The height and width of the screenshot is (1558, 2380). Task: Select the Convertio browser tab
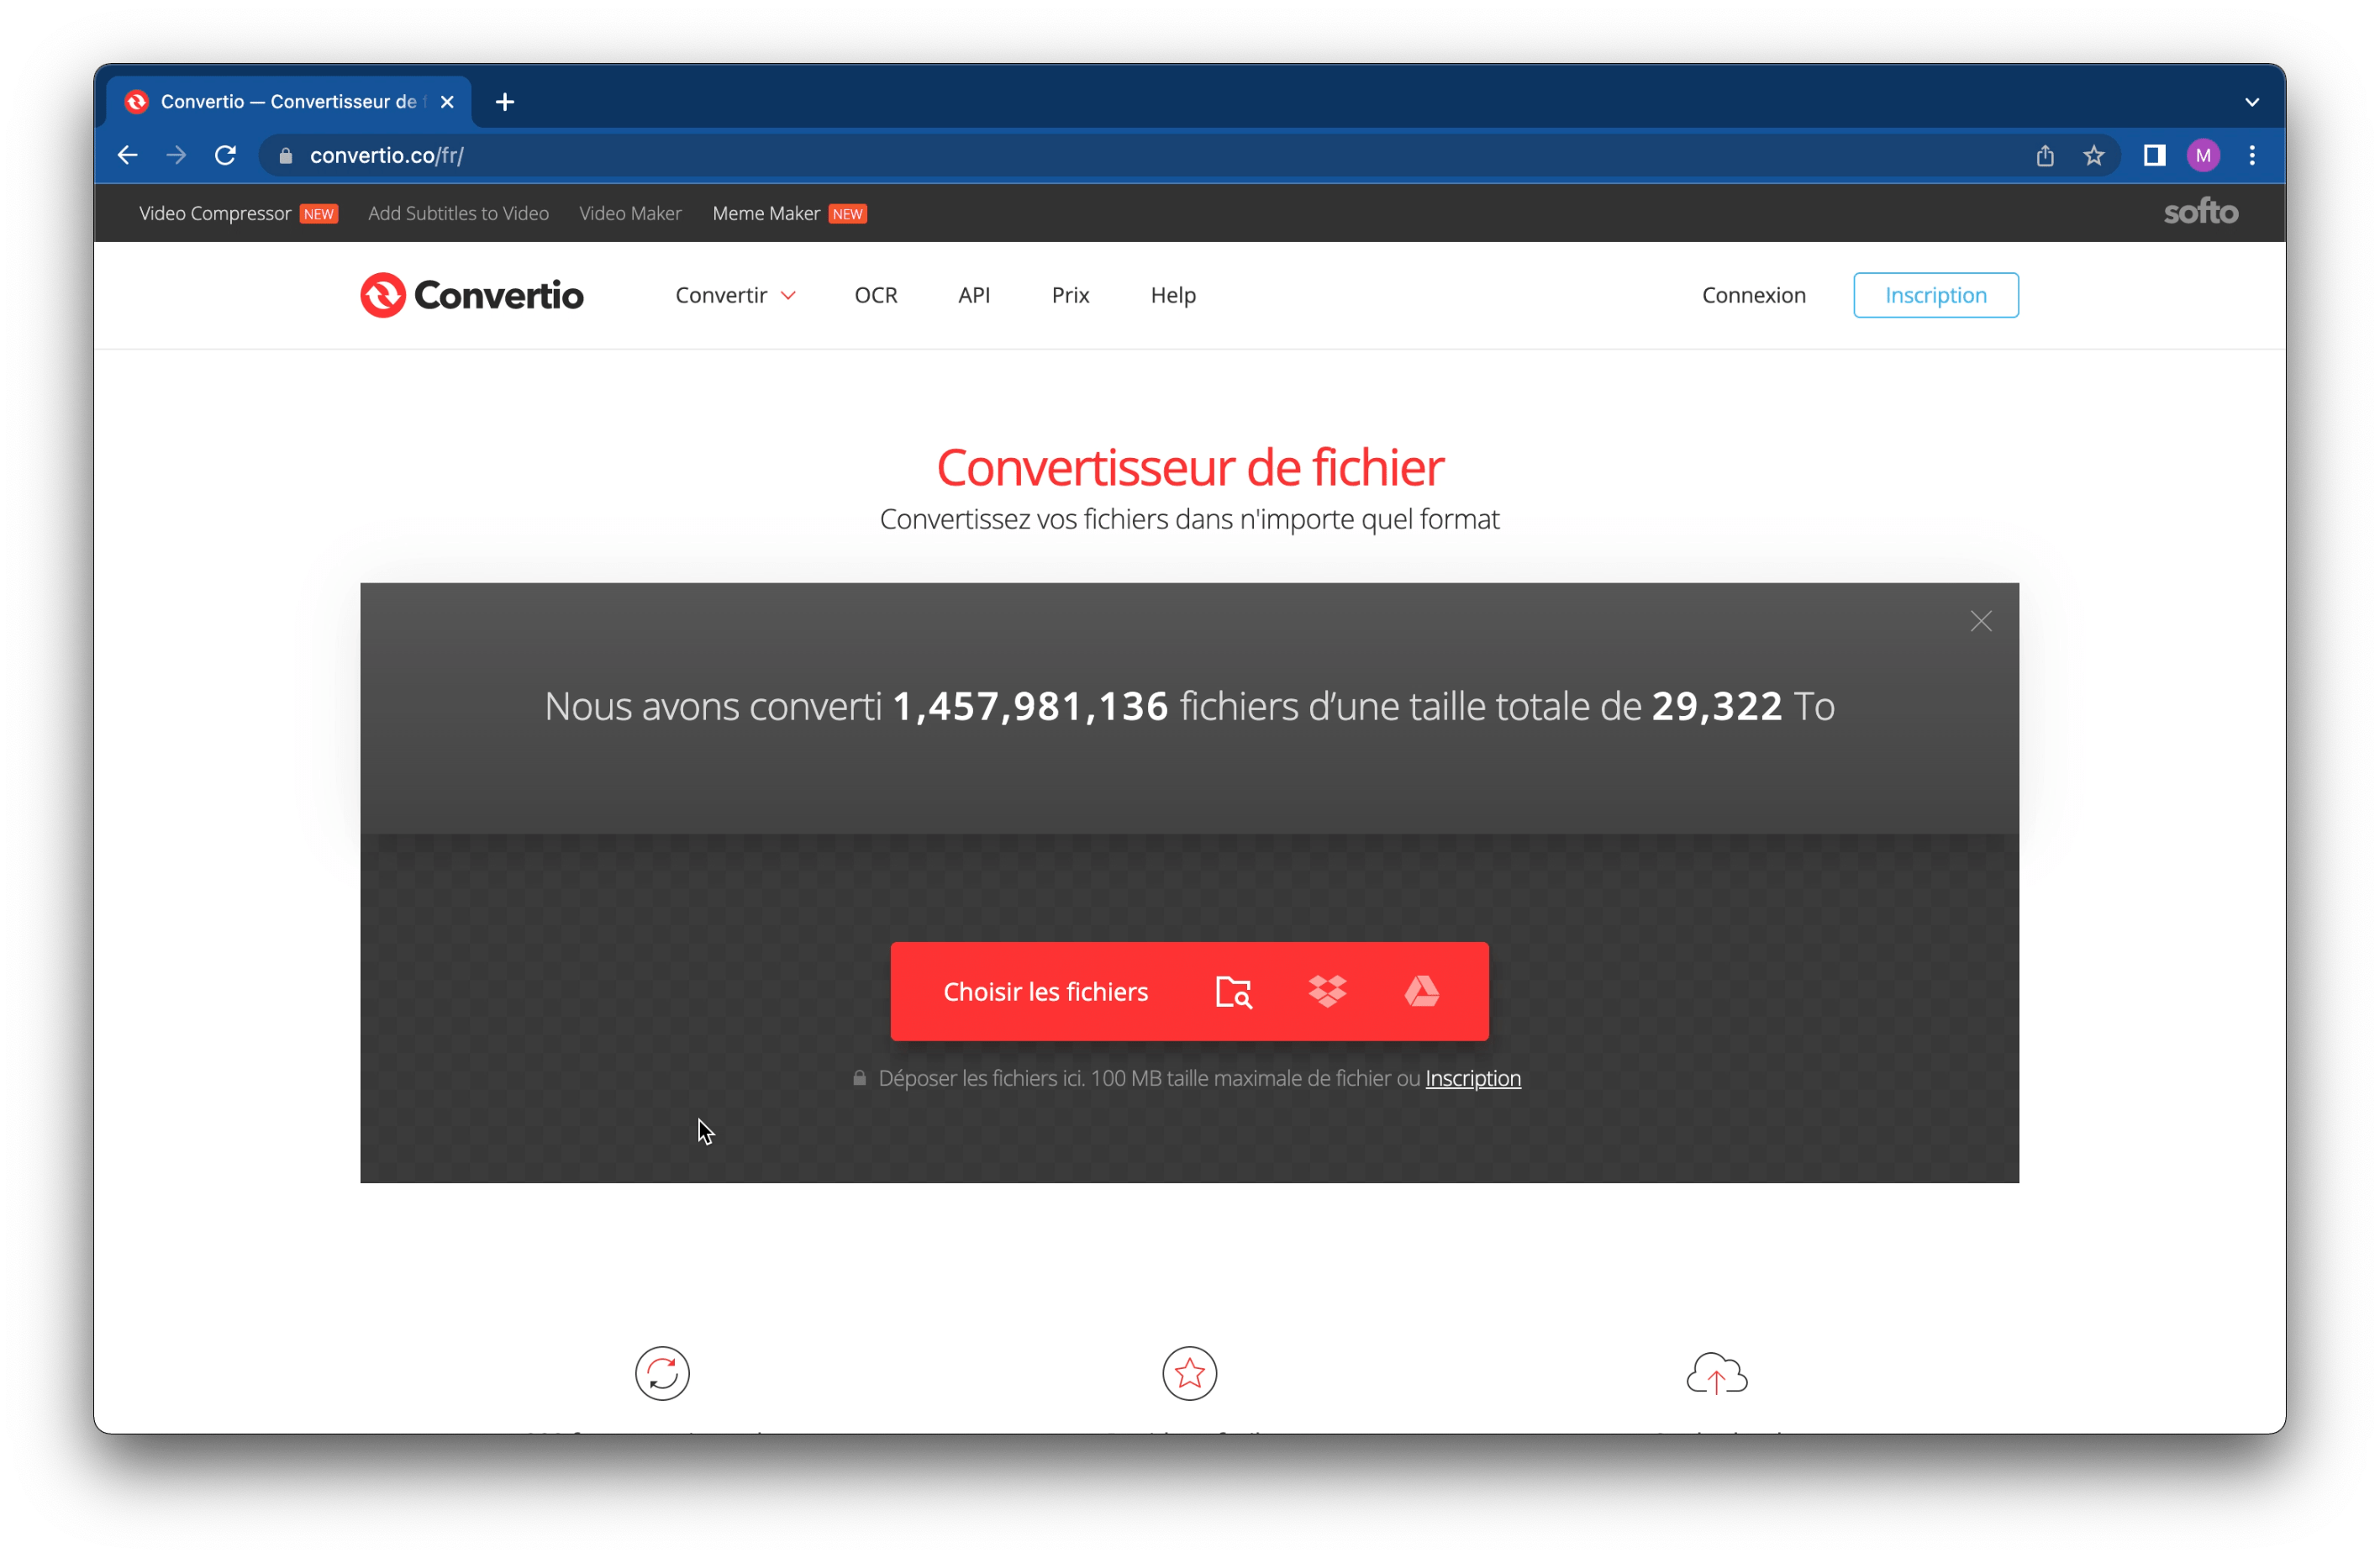tap(288, 102)
